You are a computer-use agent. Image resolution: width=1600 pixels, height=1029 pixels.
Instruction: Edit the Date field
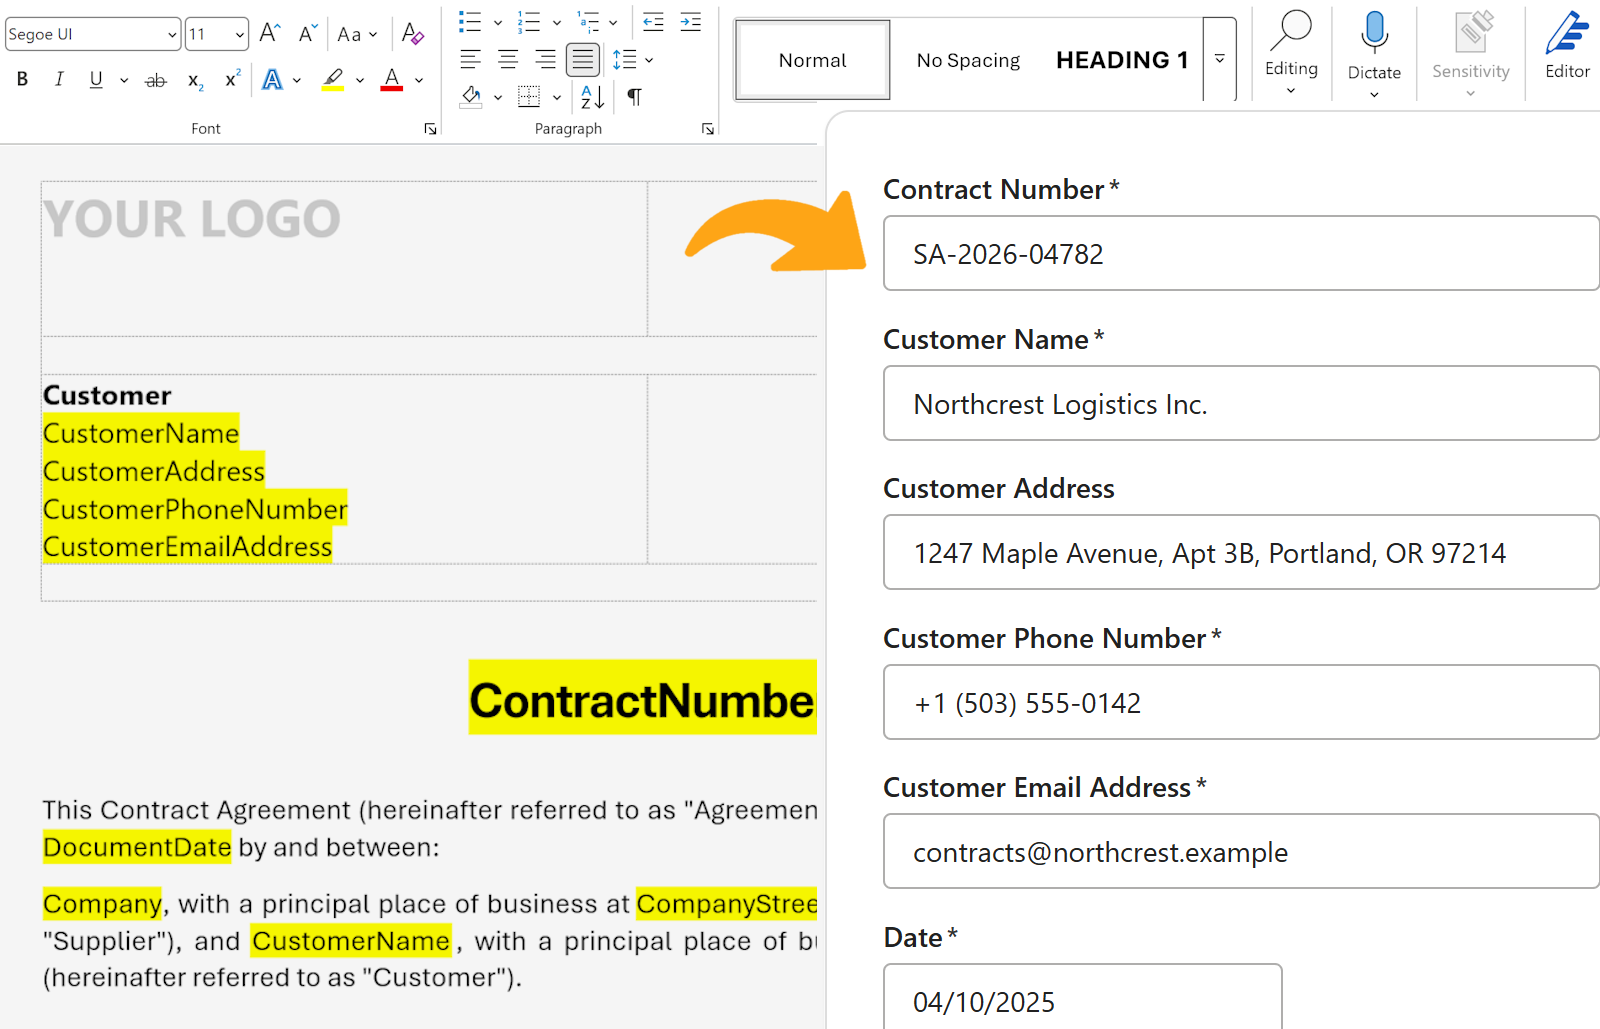(x=1083, y=997)
